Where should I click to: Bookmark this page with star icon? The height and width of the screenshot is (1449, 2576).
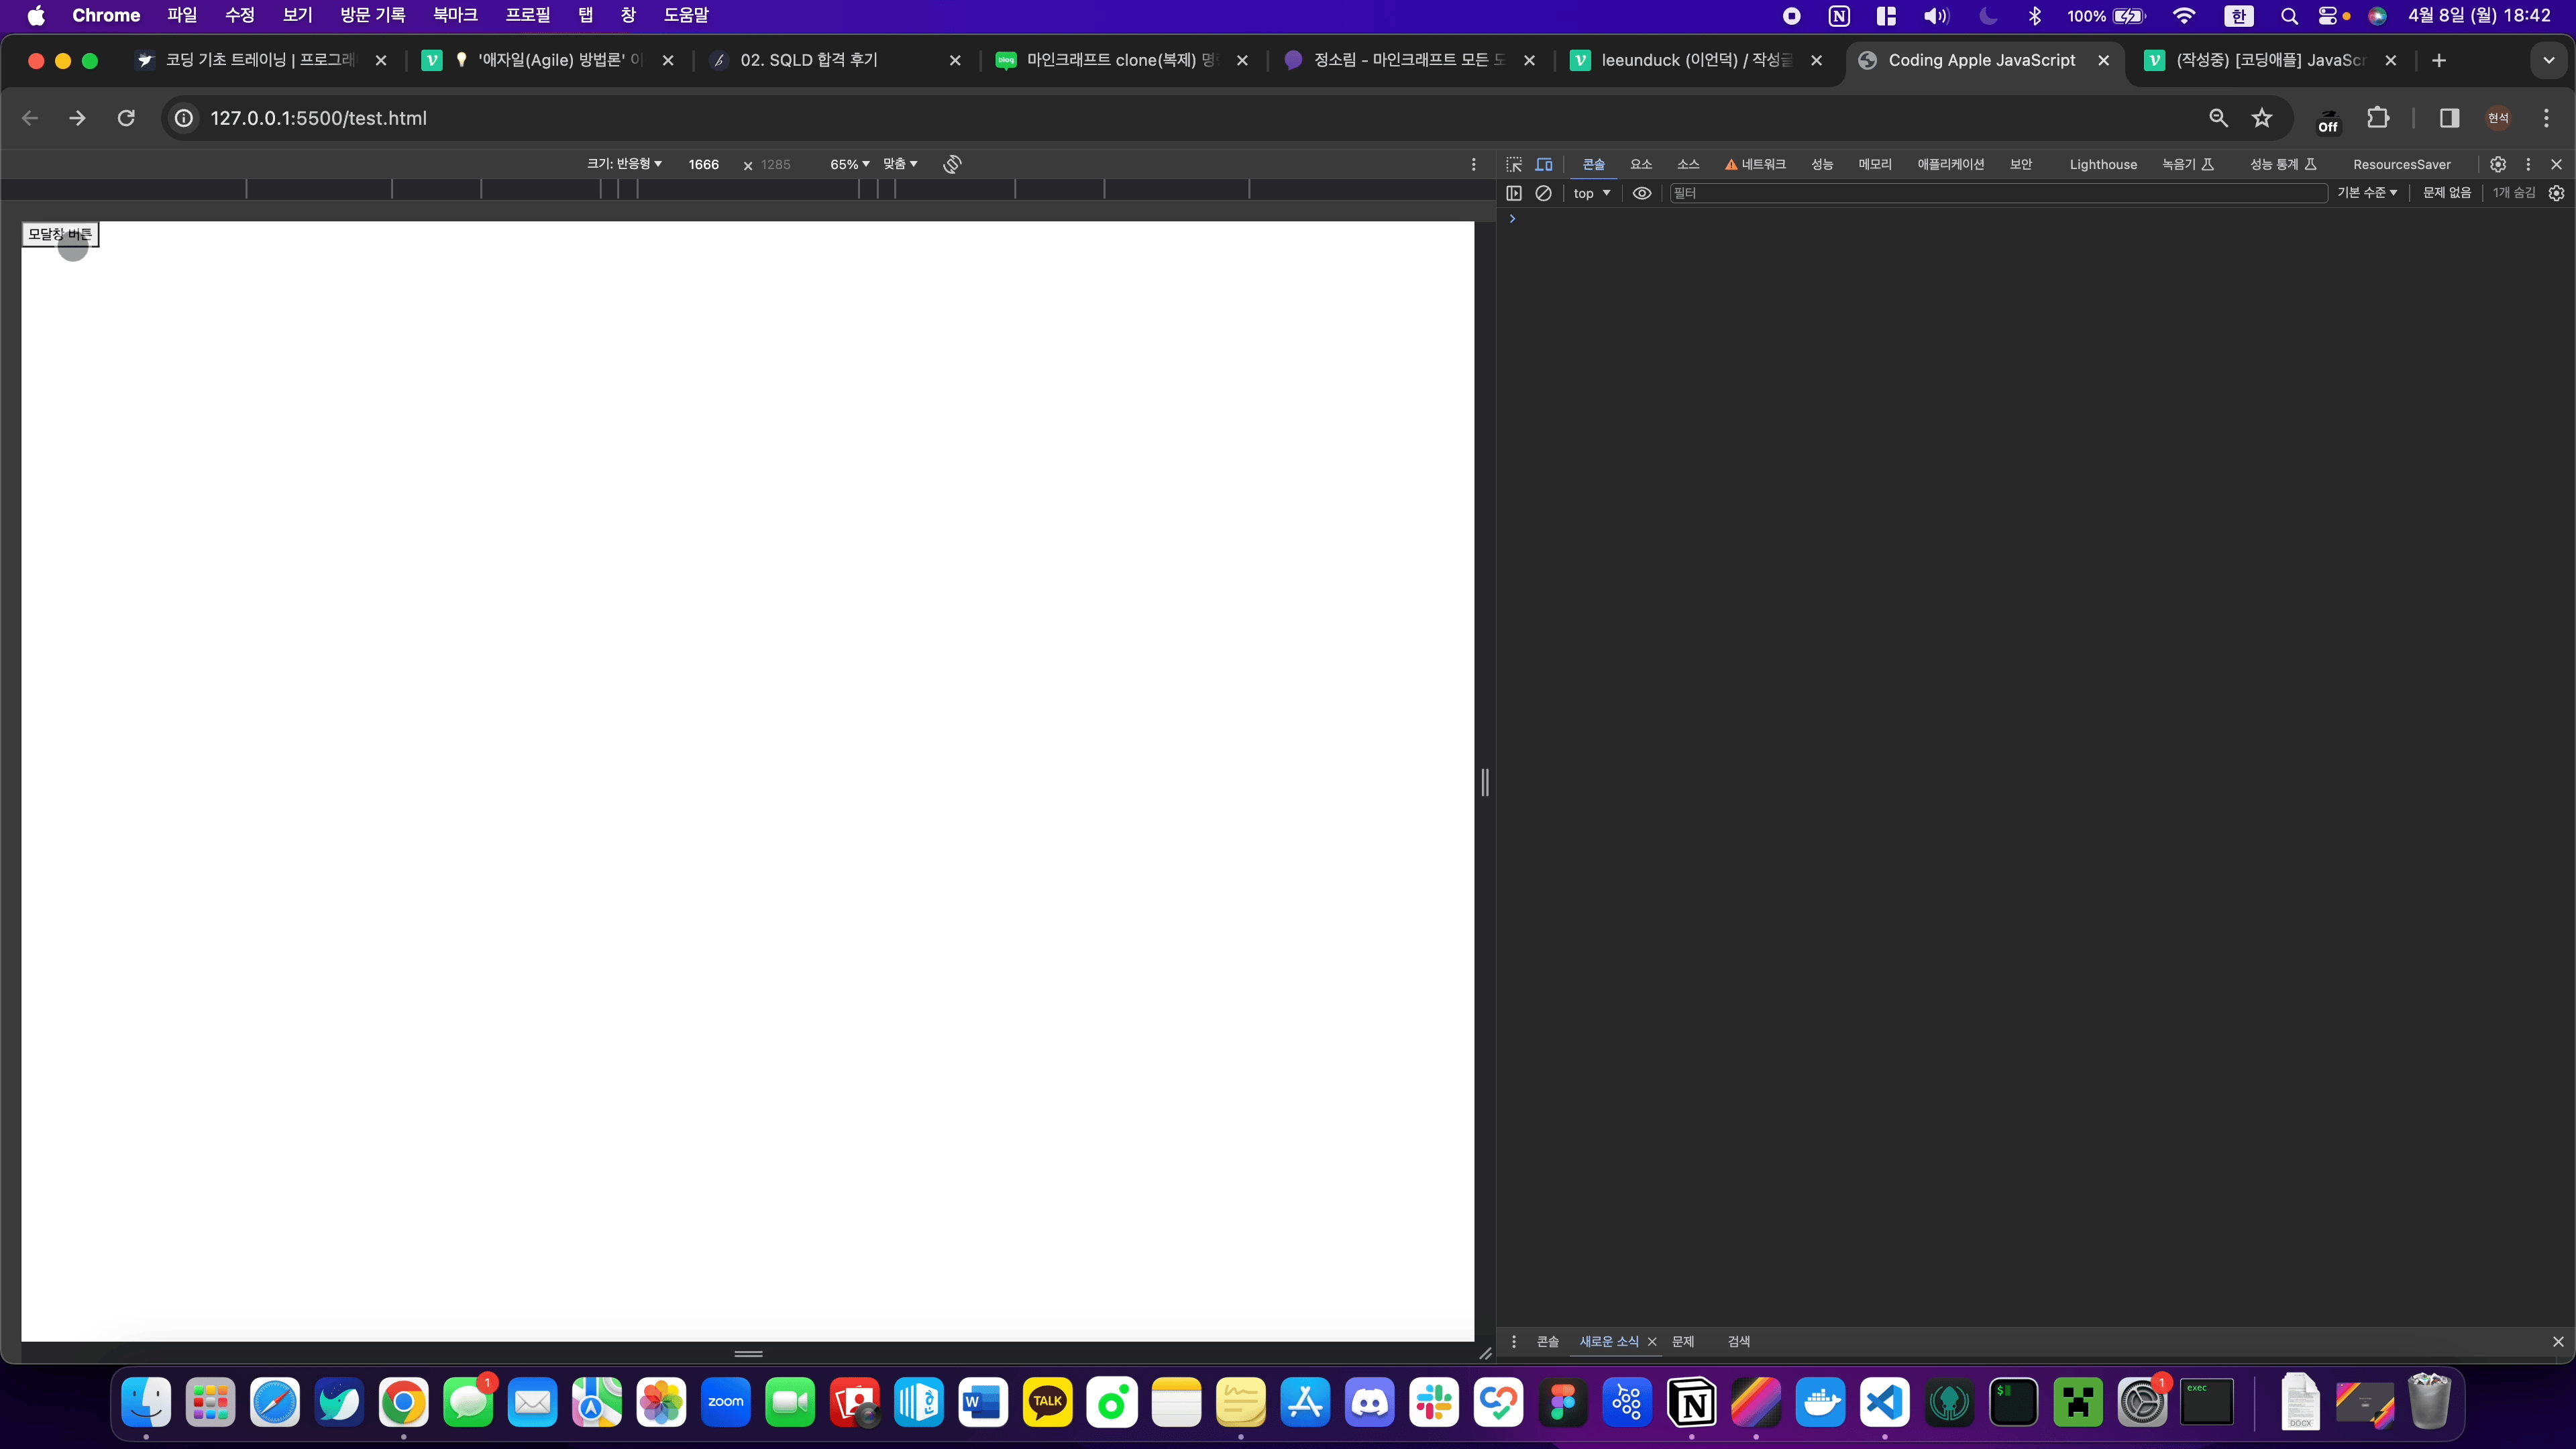[2262, 118]
